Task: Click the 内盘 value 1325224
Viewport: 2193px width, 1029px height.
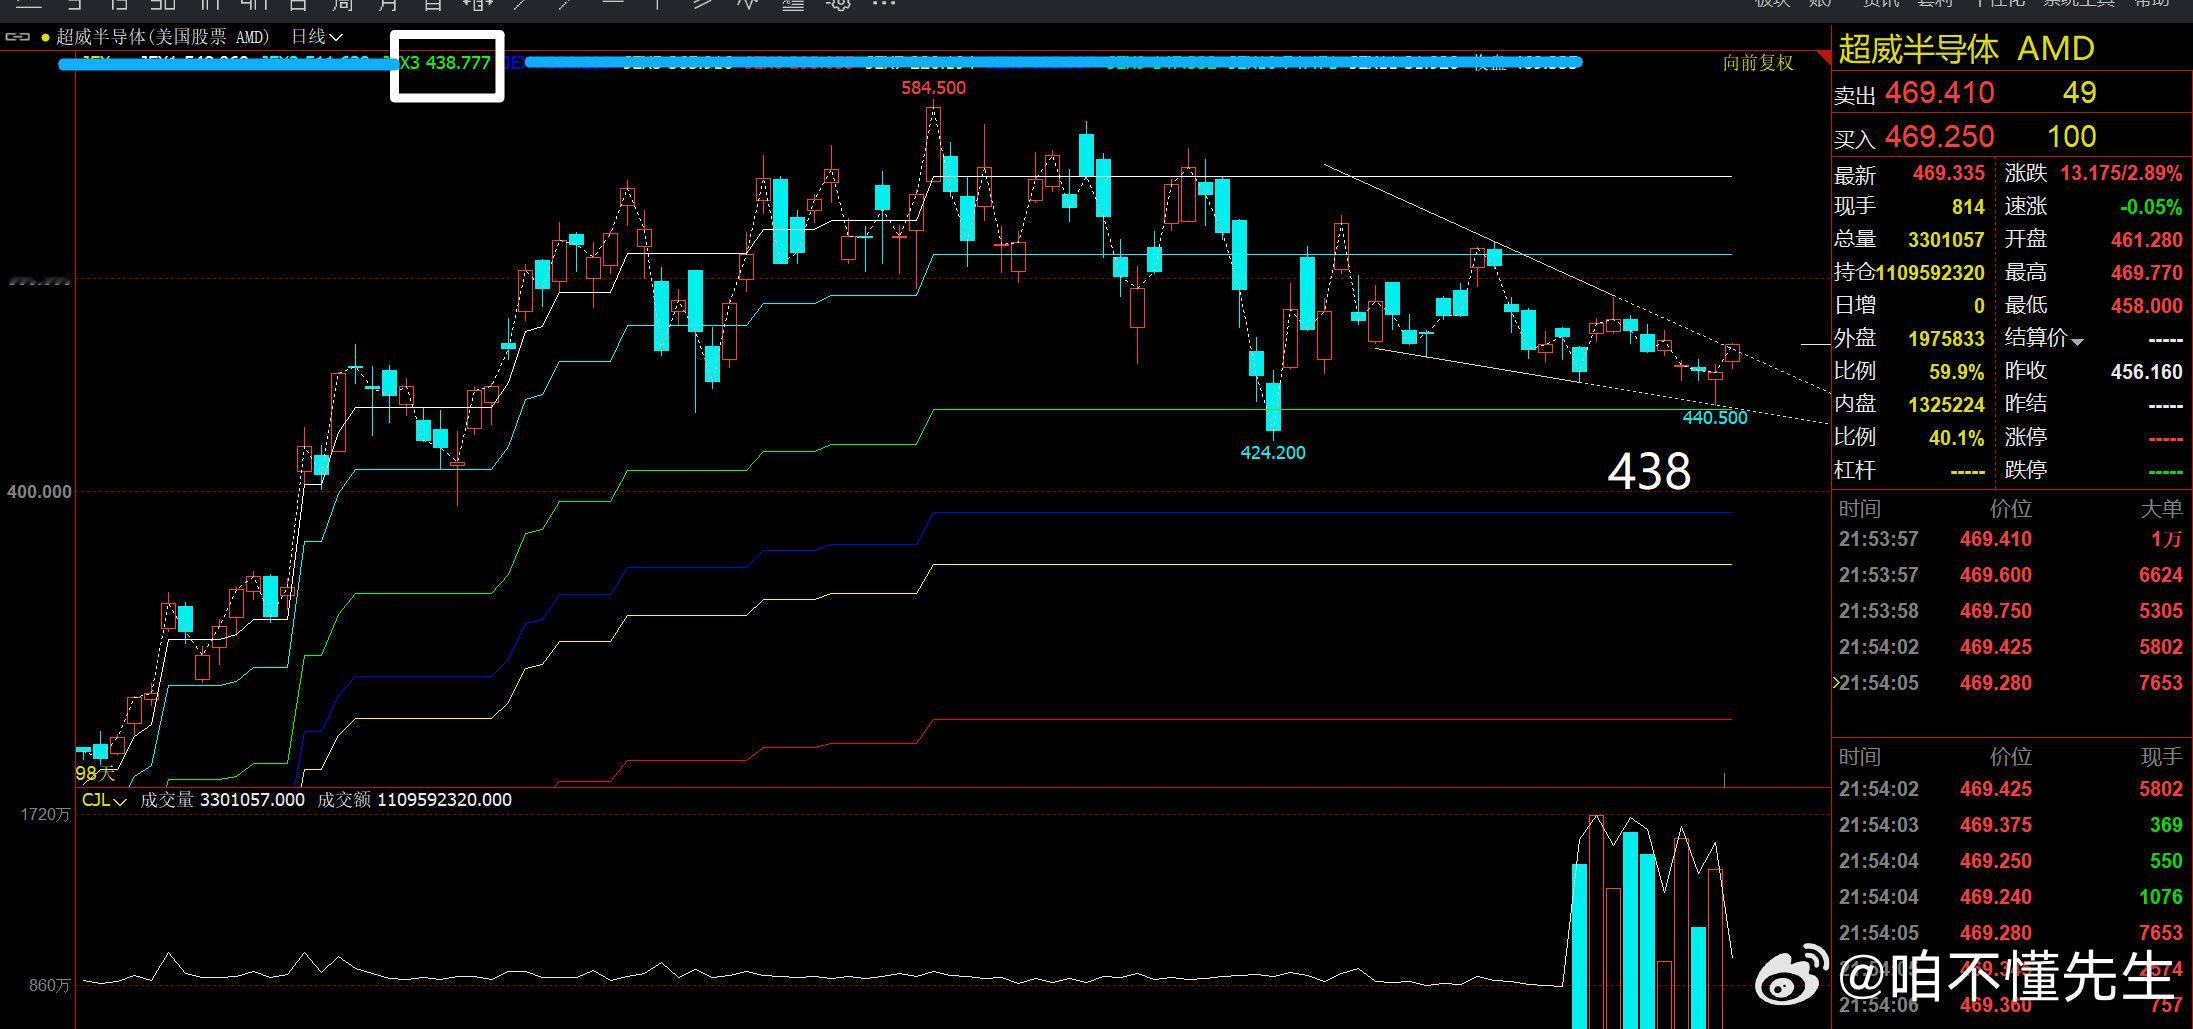Action: pyautogui.click(x=1946, y=405)
